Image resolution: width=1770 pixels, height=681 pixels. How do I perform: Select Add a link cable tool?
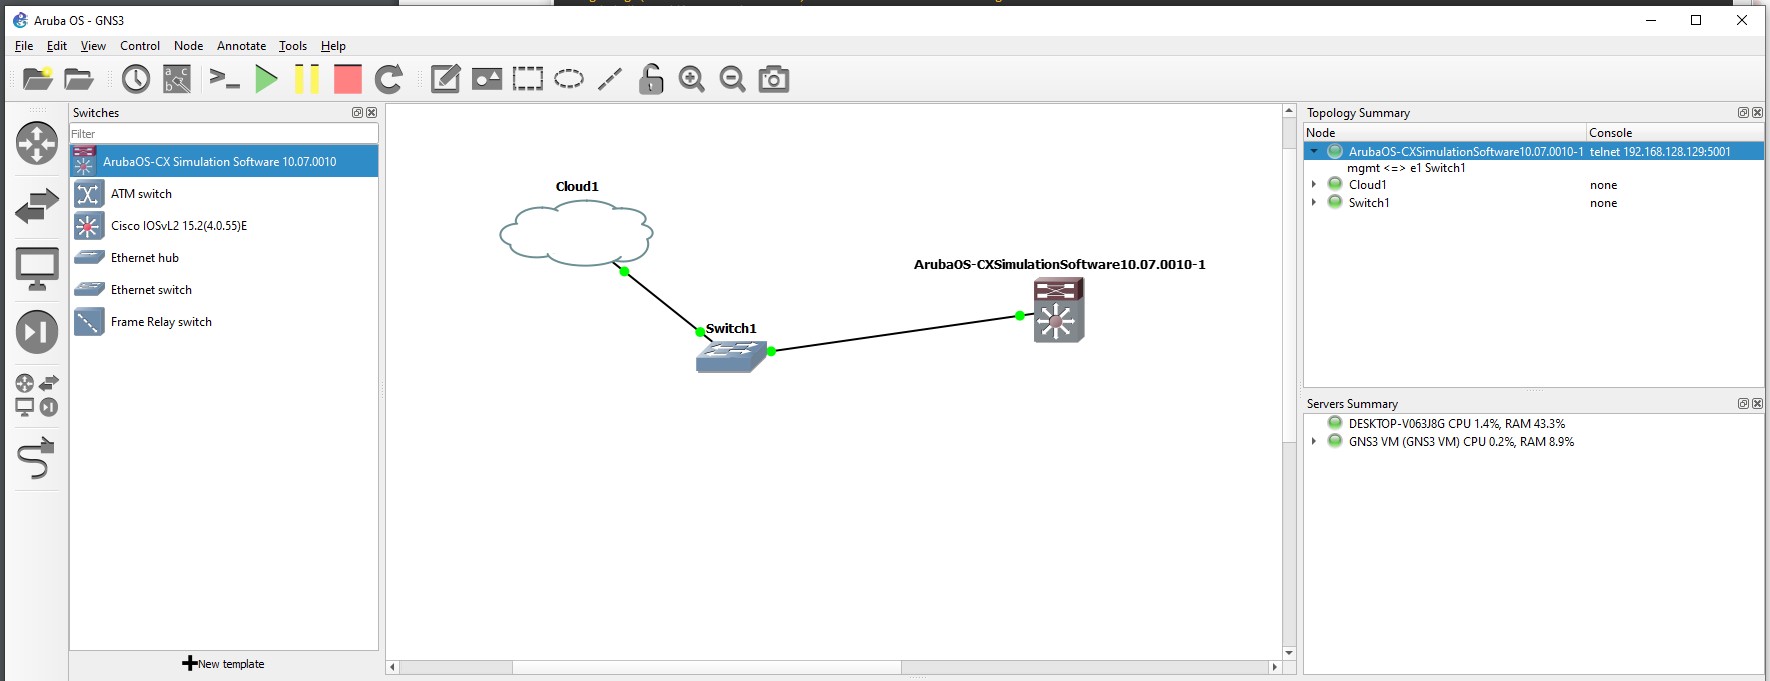click(37, 459)
